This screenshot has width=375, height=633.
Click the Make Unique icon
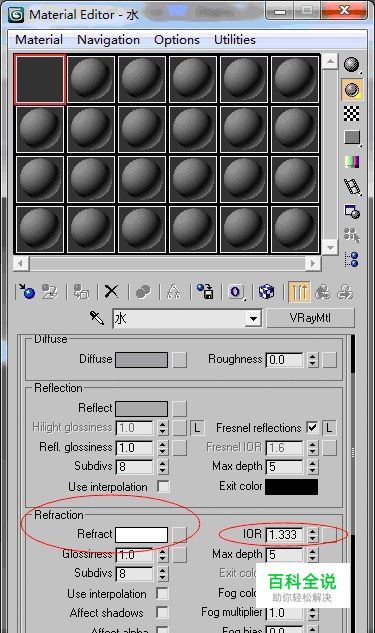tap(174, 291)
